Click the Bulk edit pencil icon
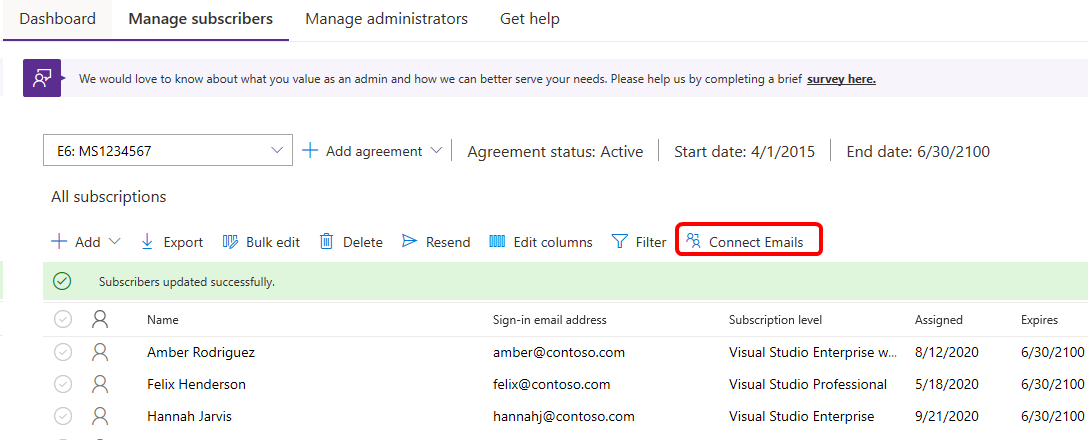 pos(229,242)
